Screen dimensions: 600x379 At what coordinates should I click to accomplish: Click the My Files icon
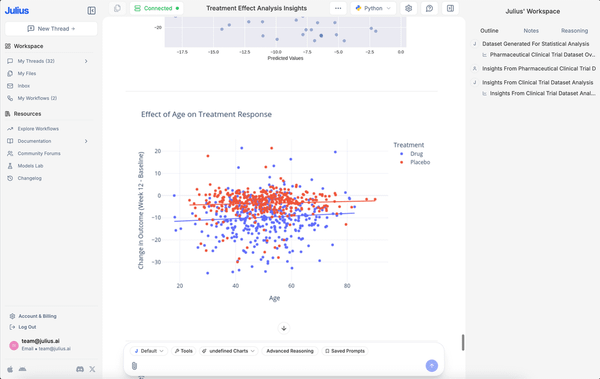click(x=10, y=74)
